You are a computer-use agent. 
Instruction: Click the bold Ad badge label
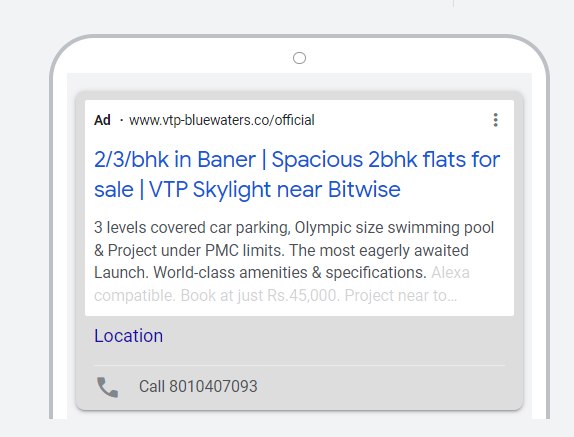coord(102,120)
